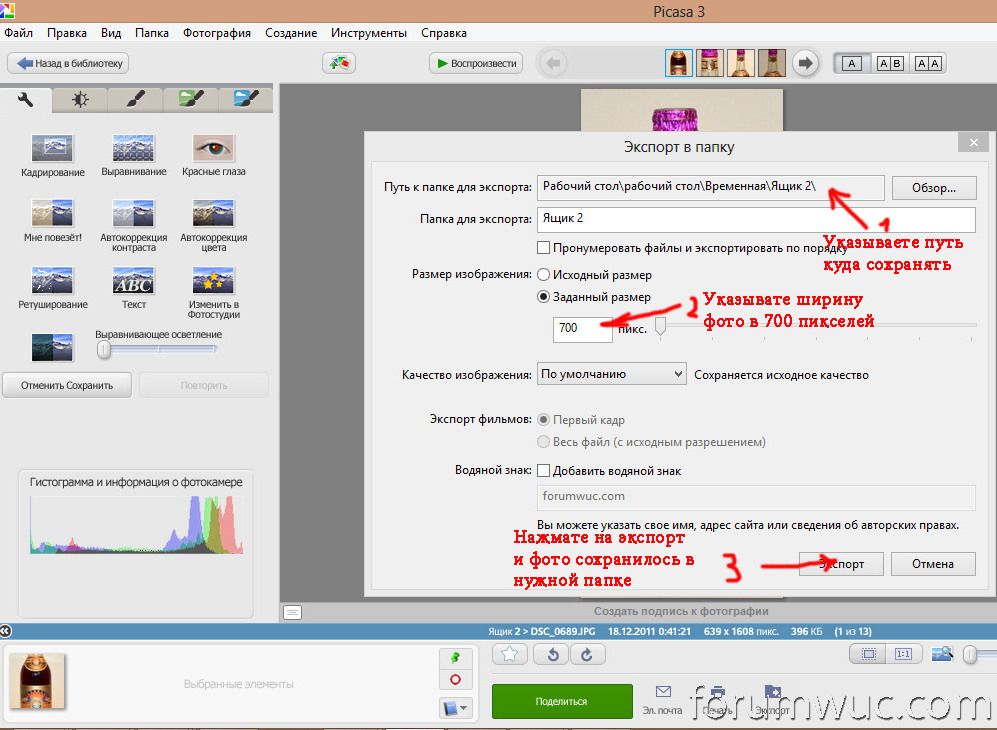Enable Пронумеровать файлы checkbox
The image size is (997, 730).
tap(544, 247)
